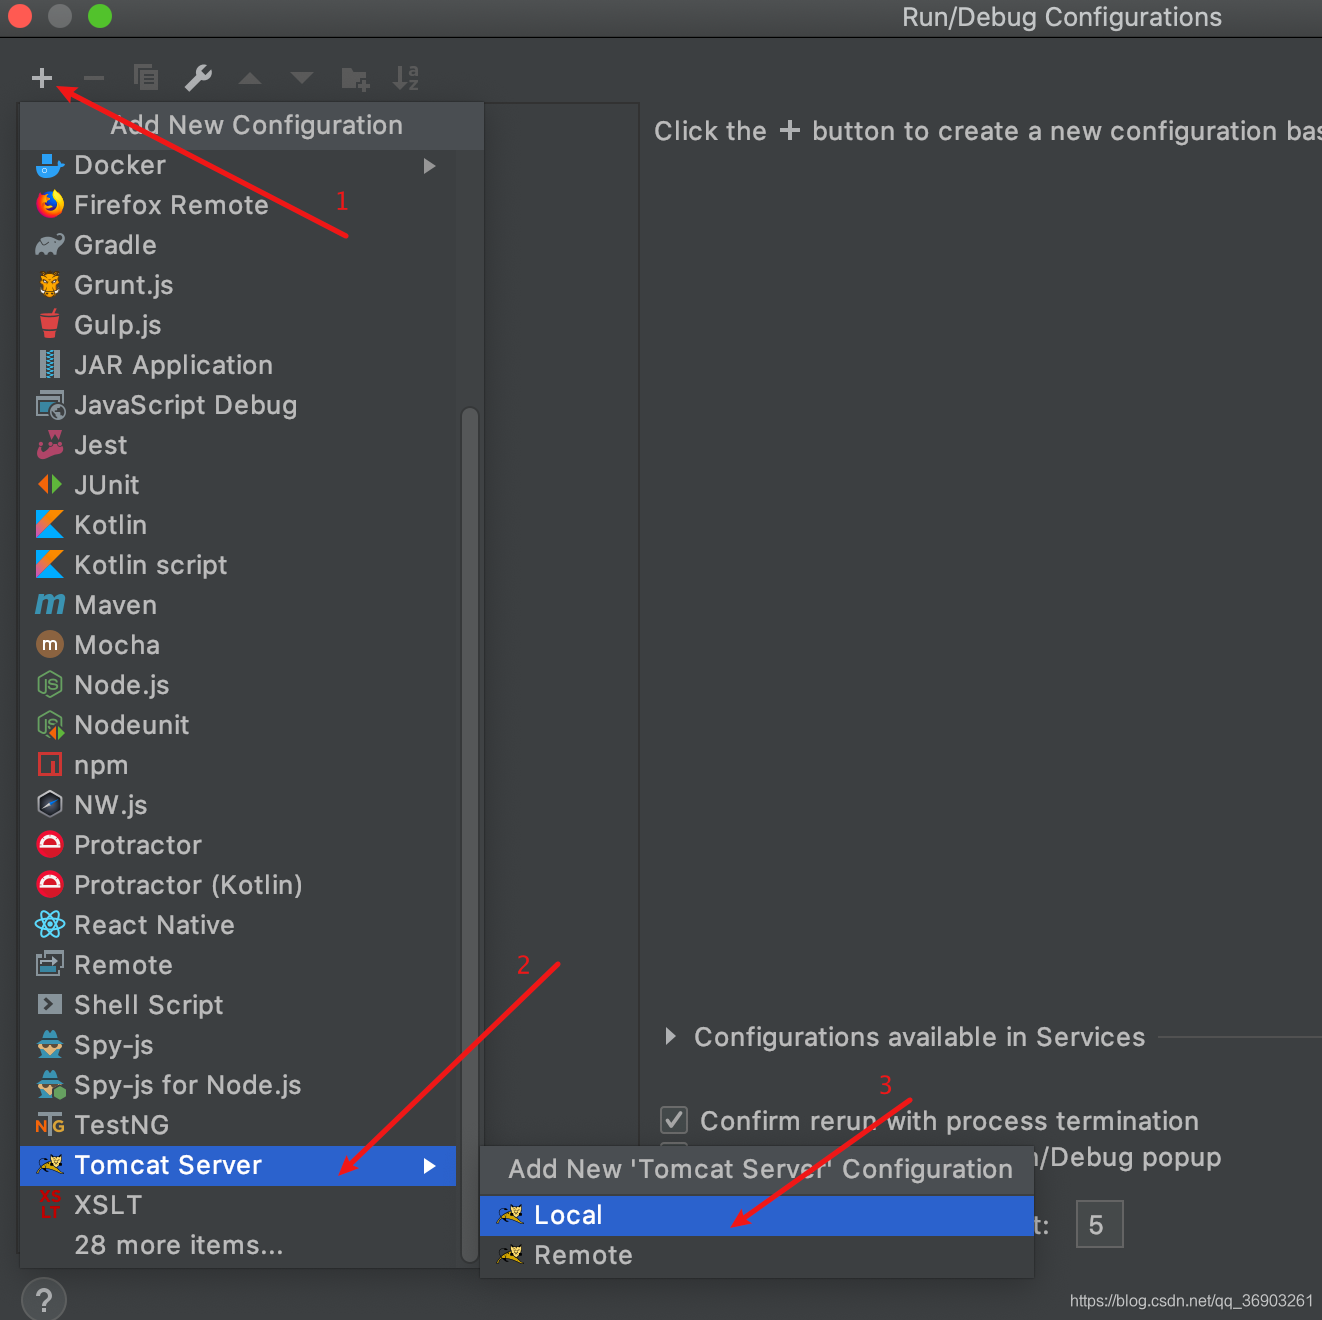Image resolution: width=1322 pixels, height=1320 pixels.
Task: Click the Maven m icon
Action: (x=50, y=605)
